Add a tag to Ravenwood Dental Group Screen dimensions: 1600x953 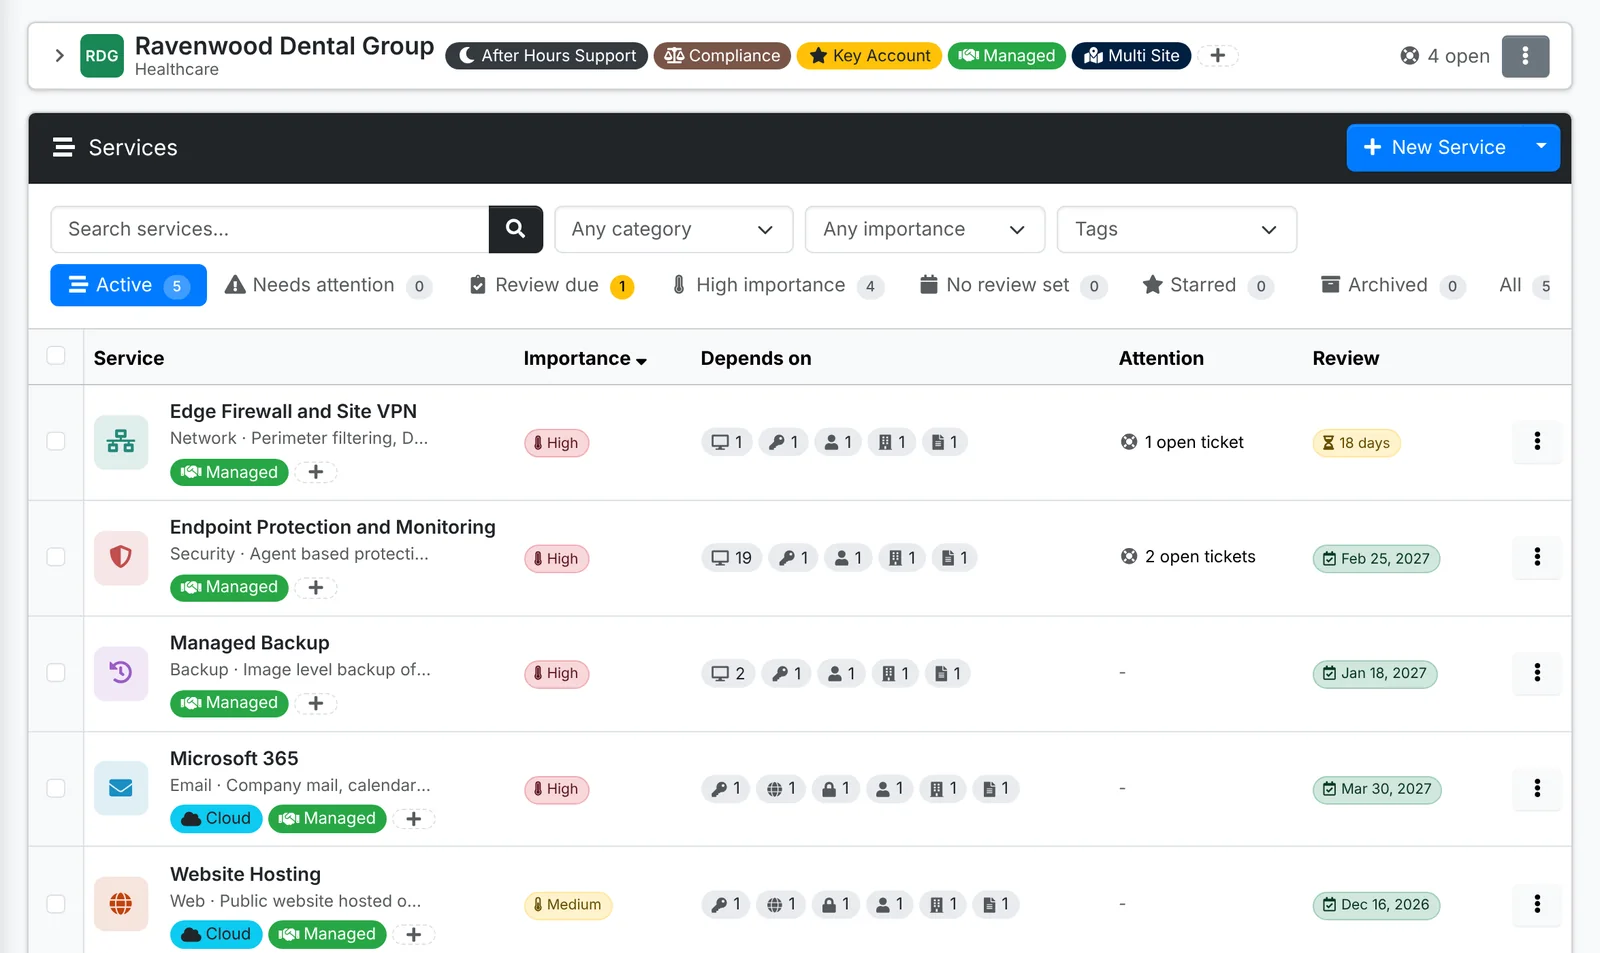tap(1217, 56)
